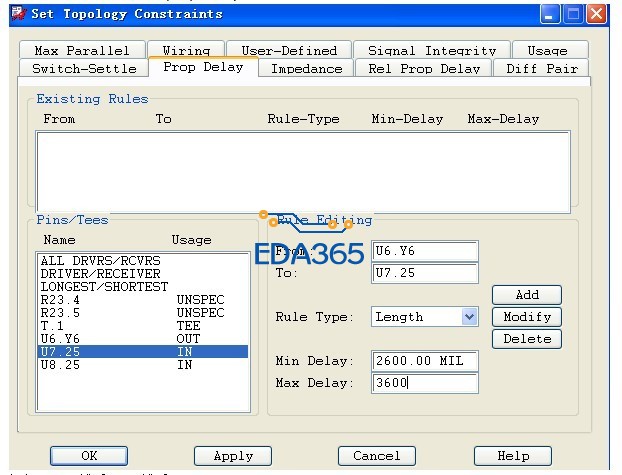Click the Set Topology Constraints title icon

coord(19,13)
